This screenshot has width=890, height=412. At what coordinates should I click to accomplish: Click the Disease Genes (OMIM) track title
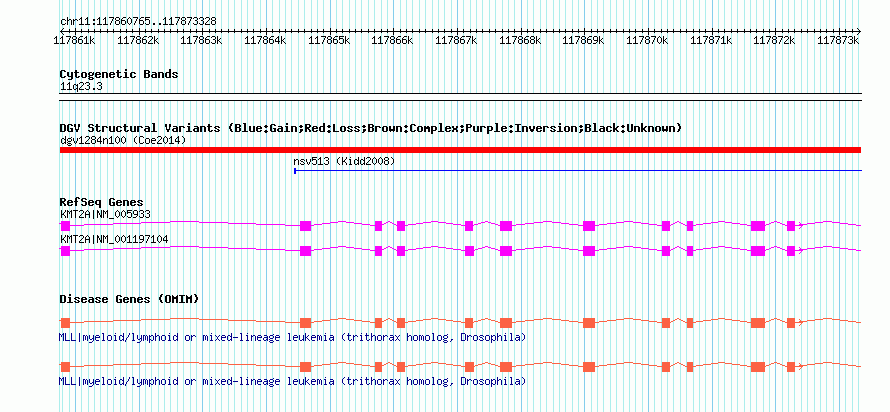point(129,299)
